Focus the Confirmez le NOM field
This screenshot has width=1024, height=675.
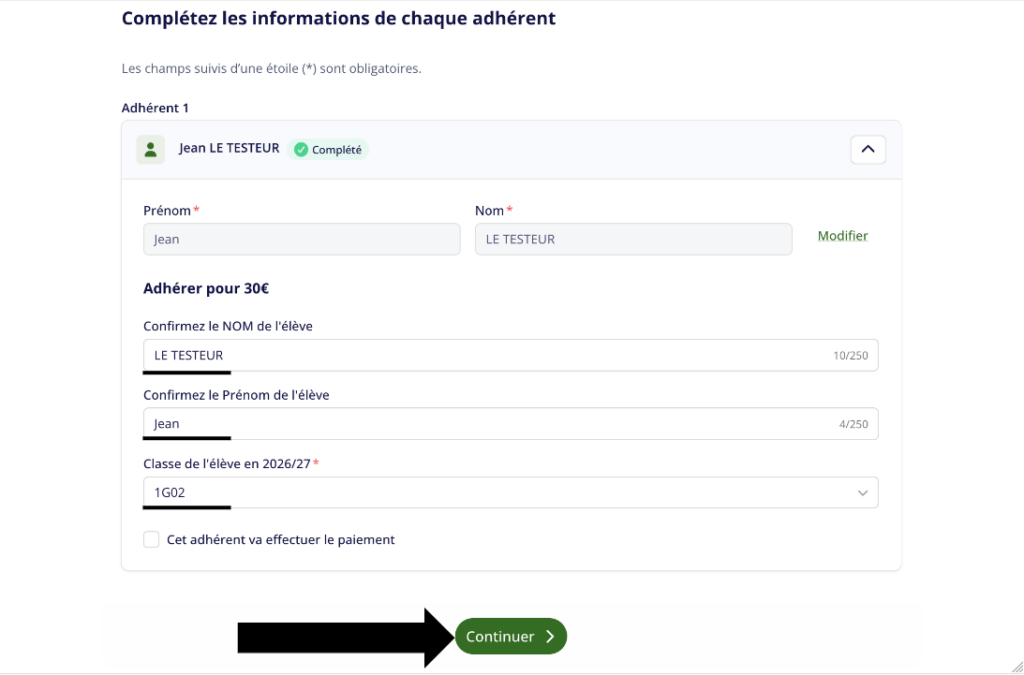pyautogui.click(x=511, y=355)
